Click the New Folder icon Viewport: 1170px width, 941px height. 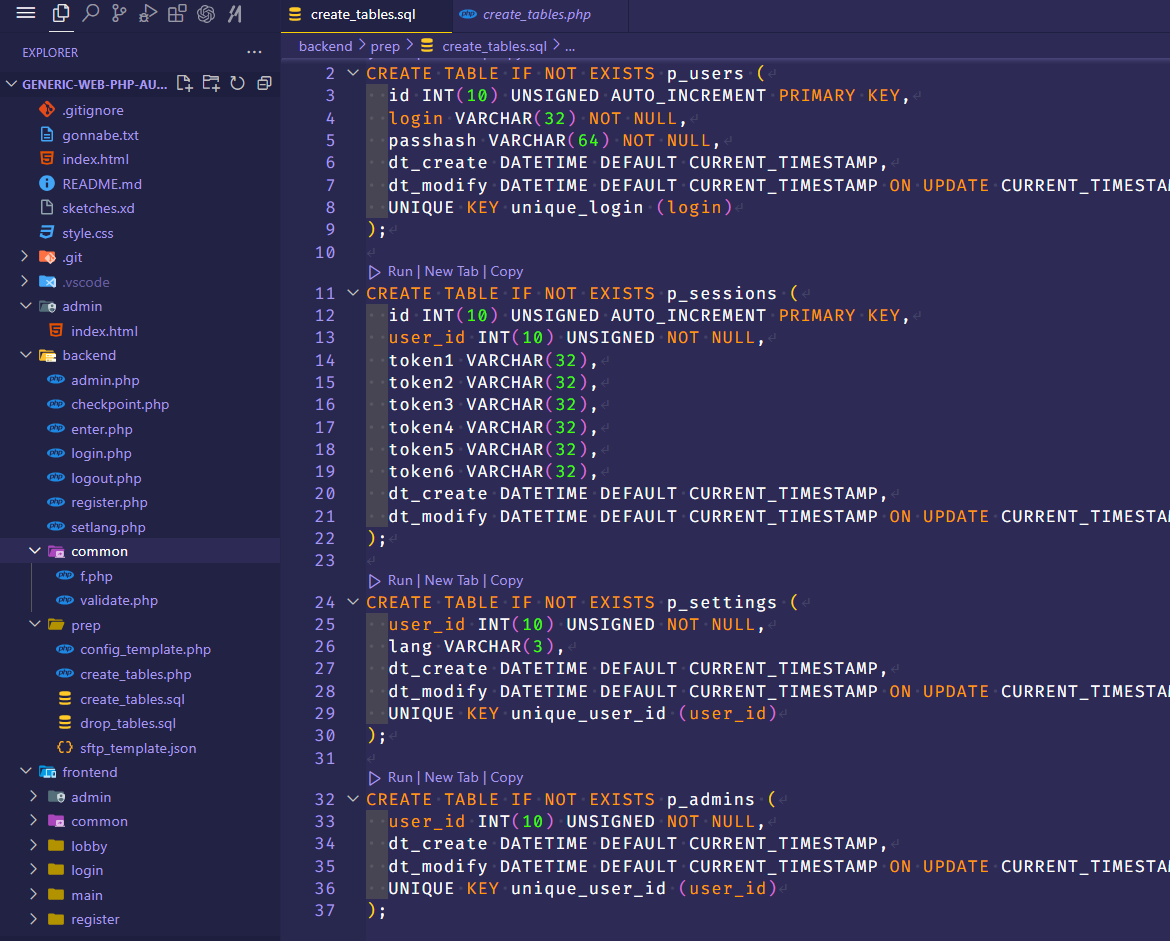pos(211,84)
